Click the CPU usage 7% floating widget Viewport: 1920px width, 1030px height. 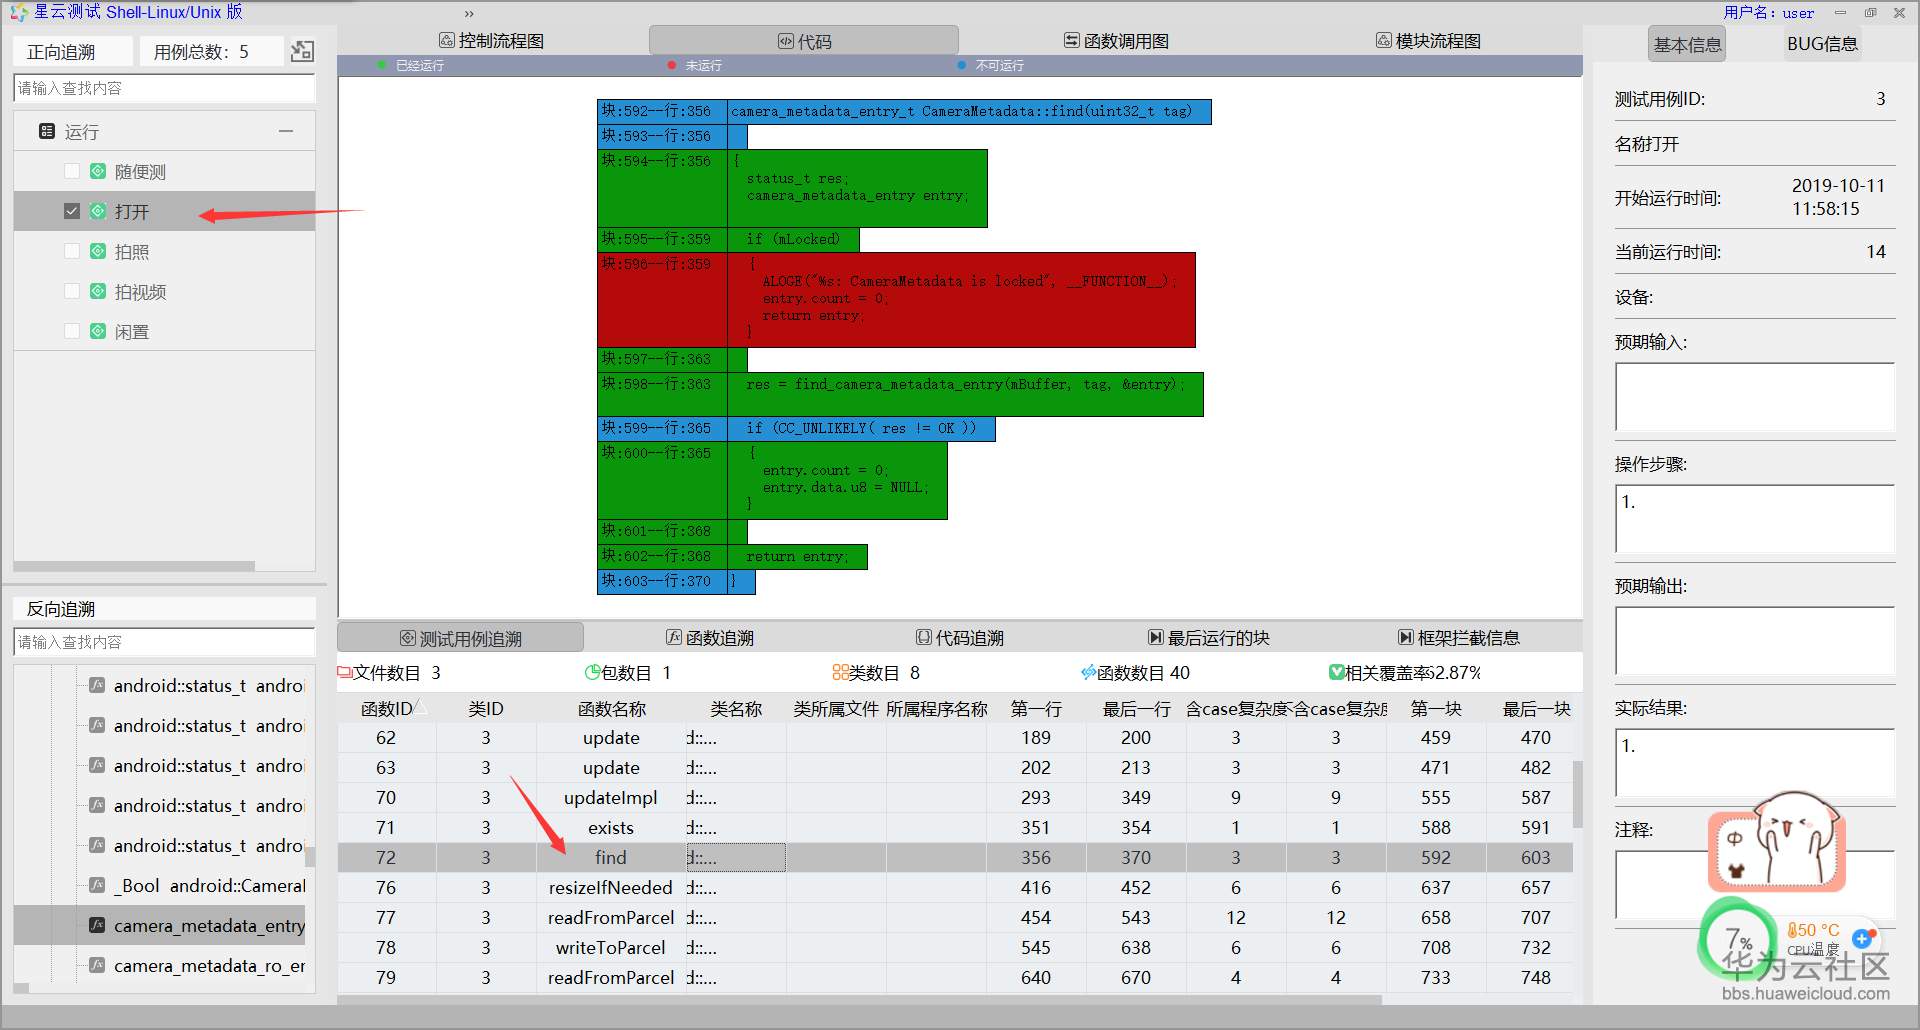pos(1738,938)
